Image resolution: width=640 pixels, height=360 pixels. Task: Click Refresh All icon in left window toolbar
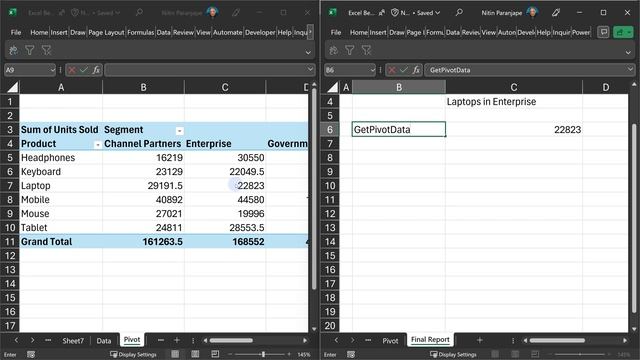coord(13,50)
